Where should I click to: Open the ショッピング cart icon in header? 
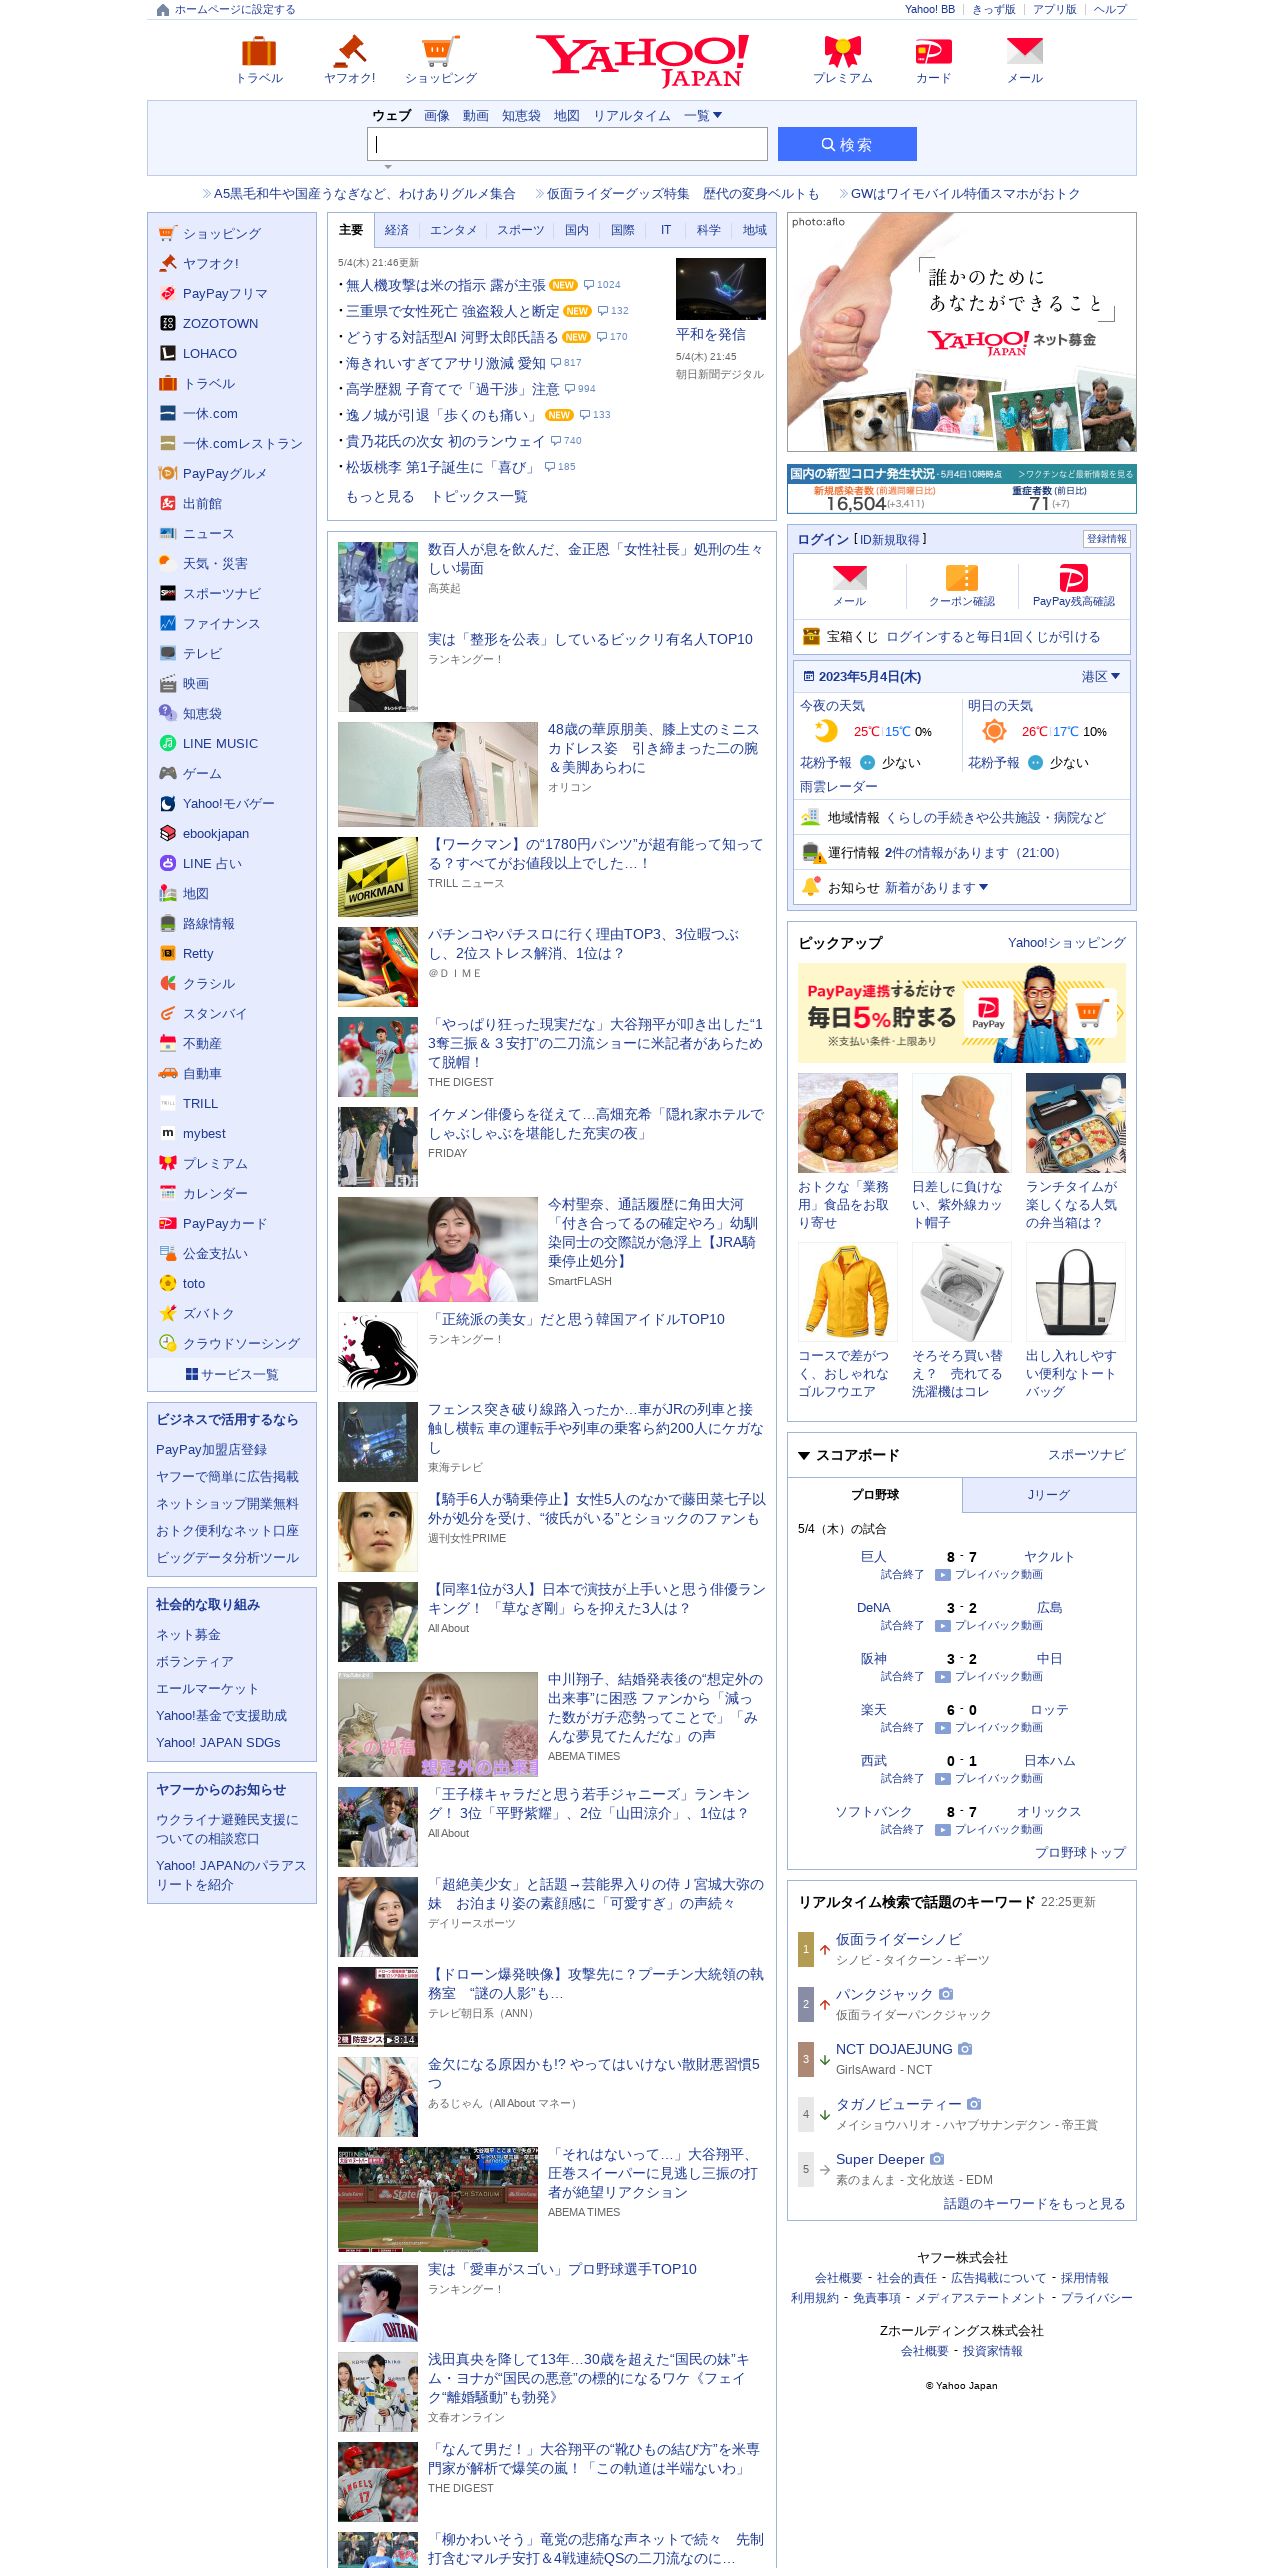(x=440, y=51)
